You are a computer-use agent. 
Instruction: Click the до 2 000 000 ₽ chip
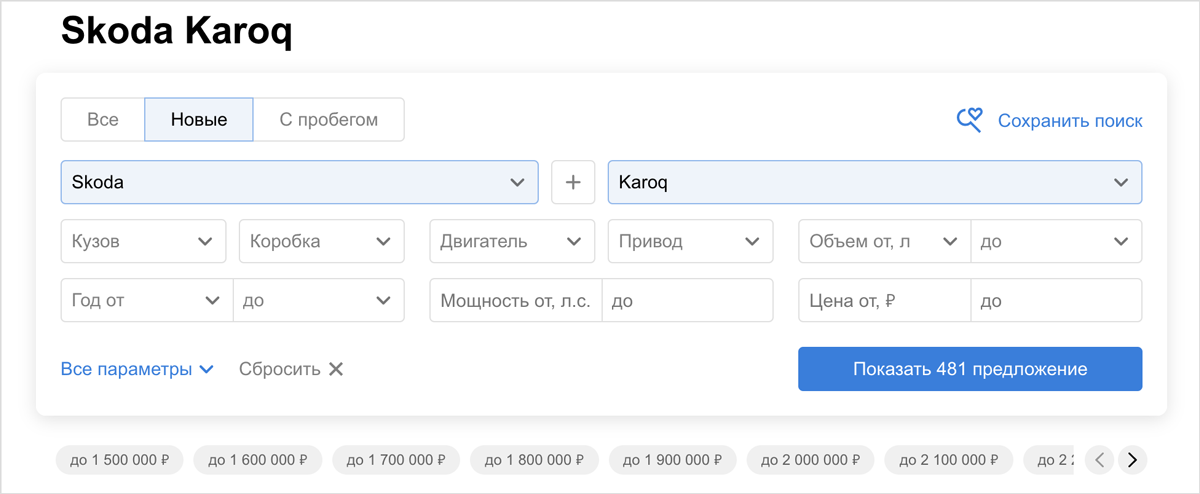point(810,460)
